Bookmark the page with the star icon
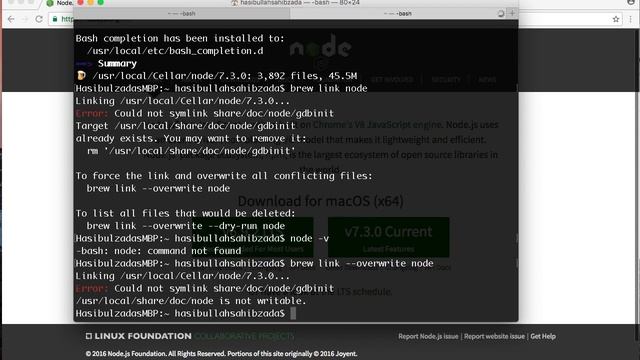This screenshot has width=640, height=360. (616, 19)
